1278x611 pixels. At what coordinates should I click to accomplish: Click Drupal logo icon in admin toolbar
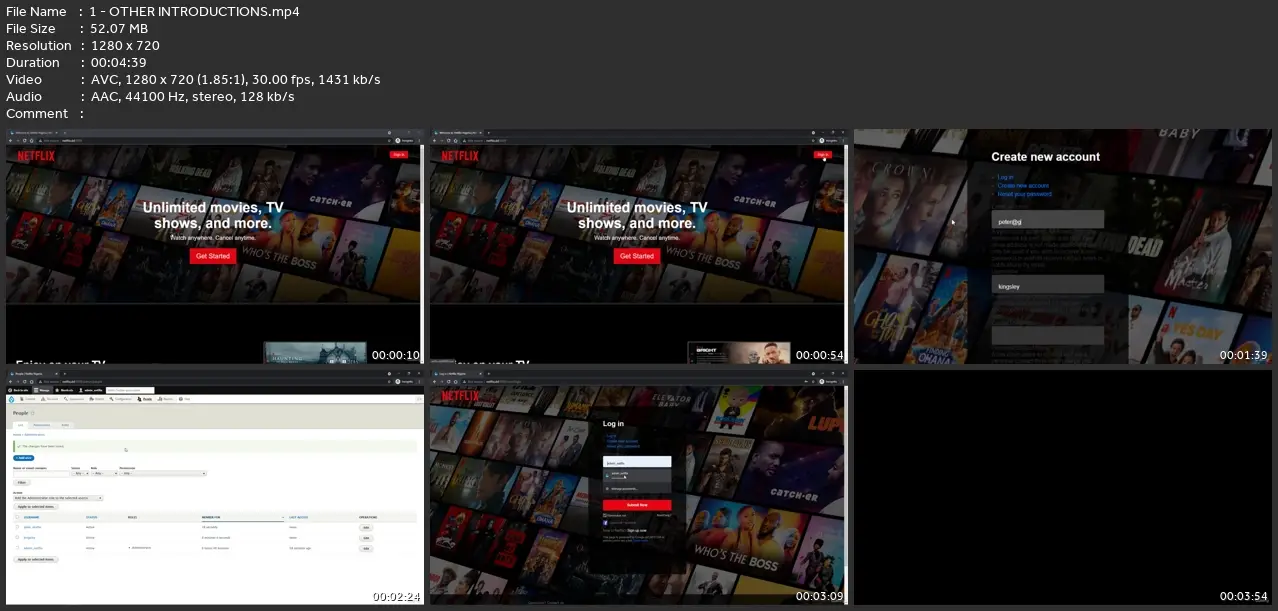click(12, 399)
